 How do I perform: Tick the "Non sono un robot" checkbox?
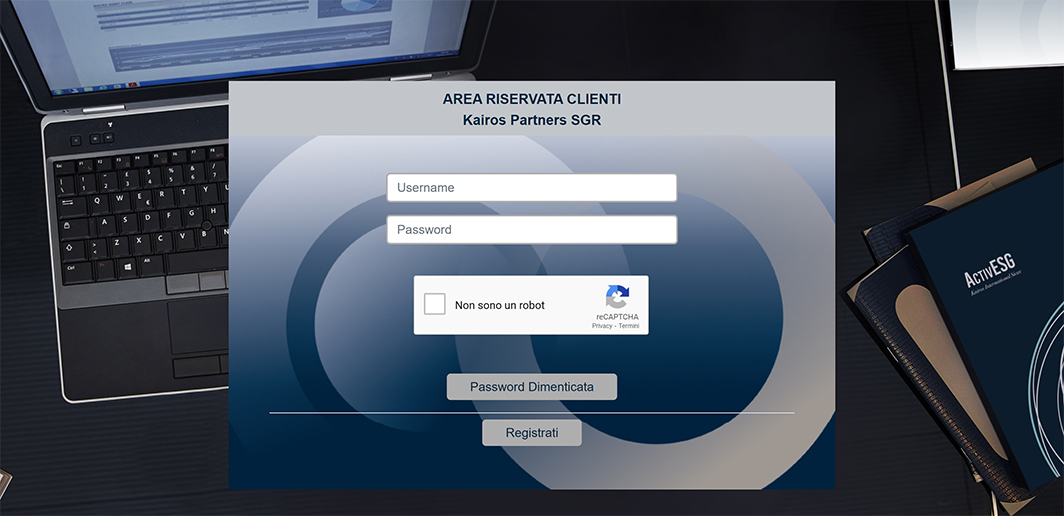(434, 304)
